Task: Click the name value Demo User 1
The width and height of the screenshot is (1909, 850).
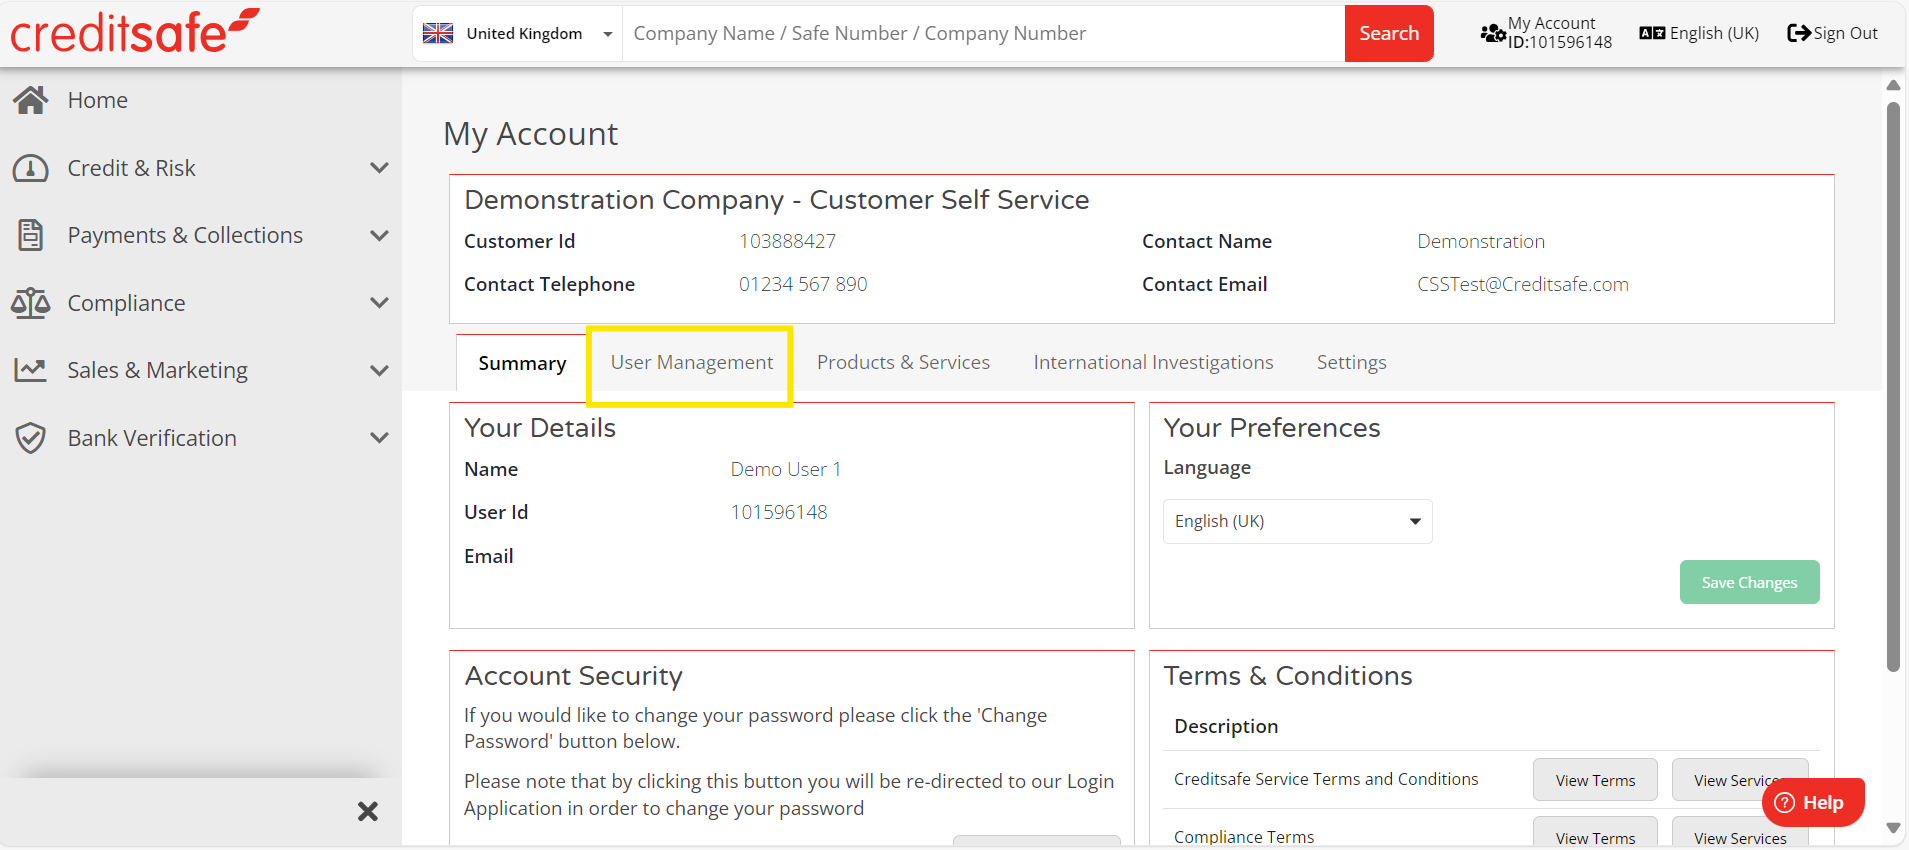Action: [x=786, y=469]
